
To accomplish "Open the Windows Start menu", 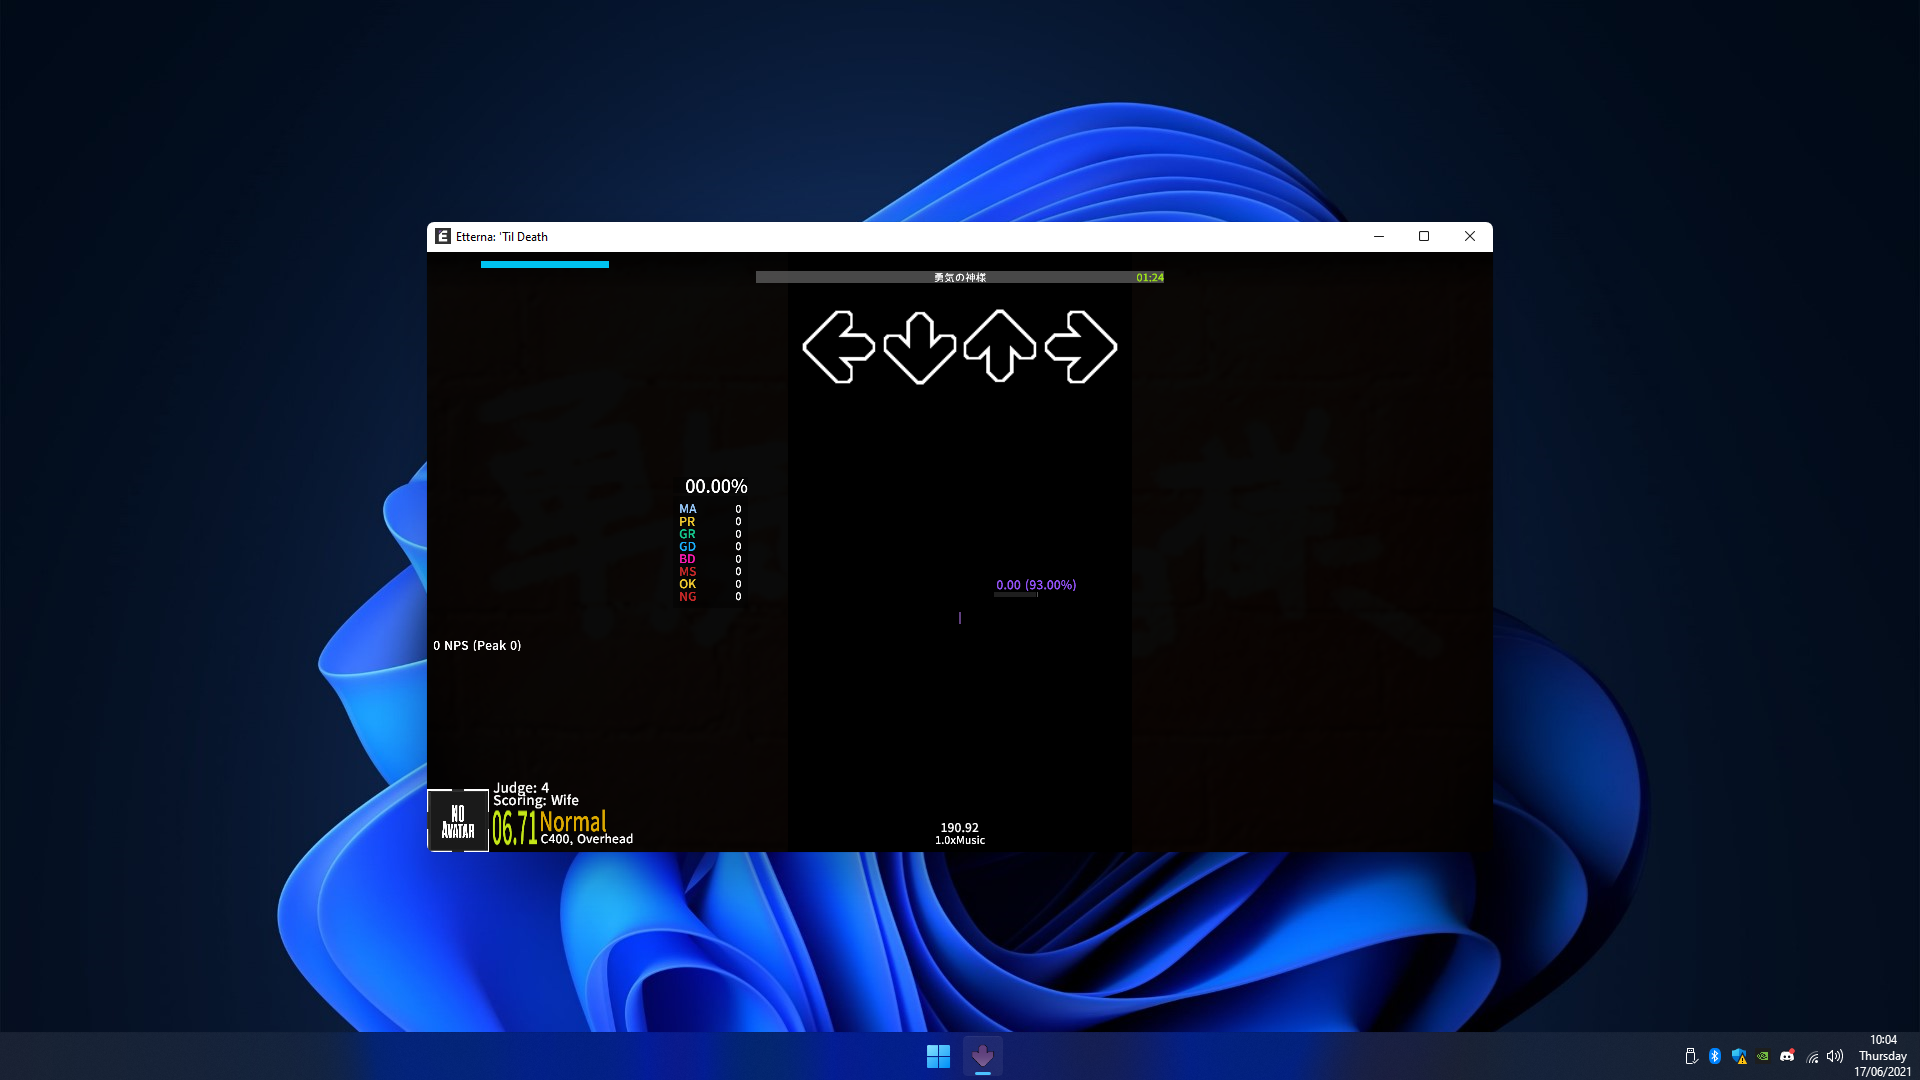I will pyautogui.click(x=938, y=1055).
